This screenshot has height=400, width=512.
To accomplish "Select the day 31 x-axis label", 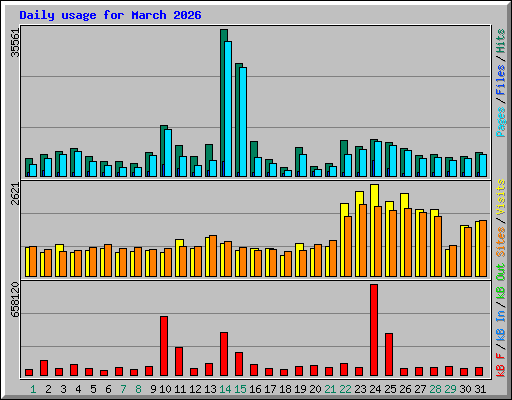I will click(x=480, y=389).
